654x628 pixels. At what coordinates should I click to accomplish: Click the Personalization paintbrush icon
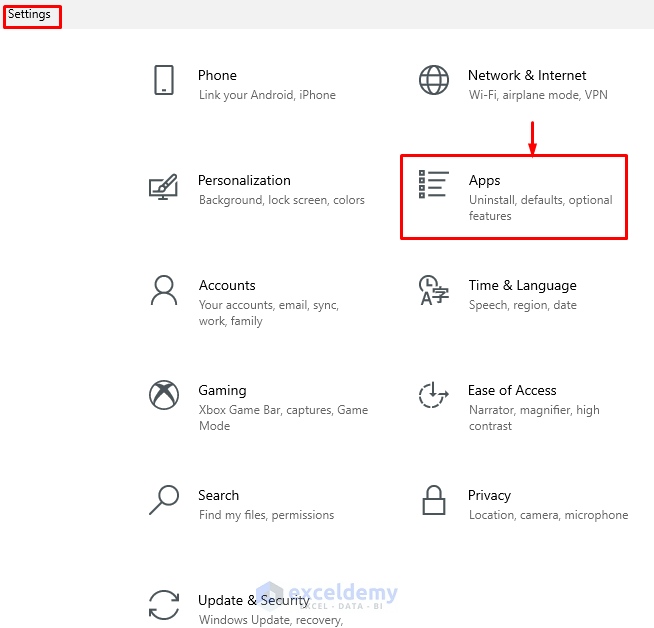(163, 186)
